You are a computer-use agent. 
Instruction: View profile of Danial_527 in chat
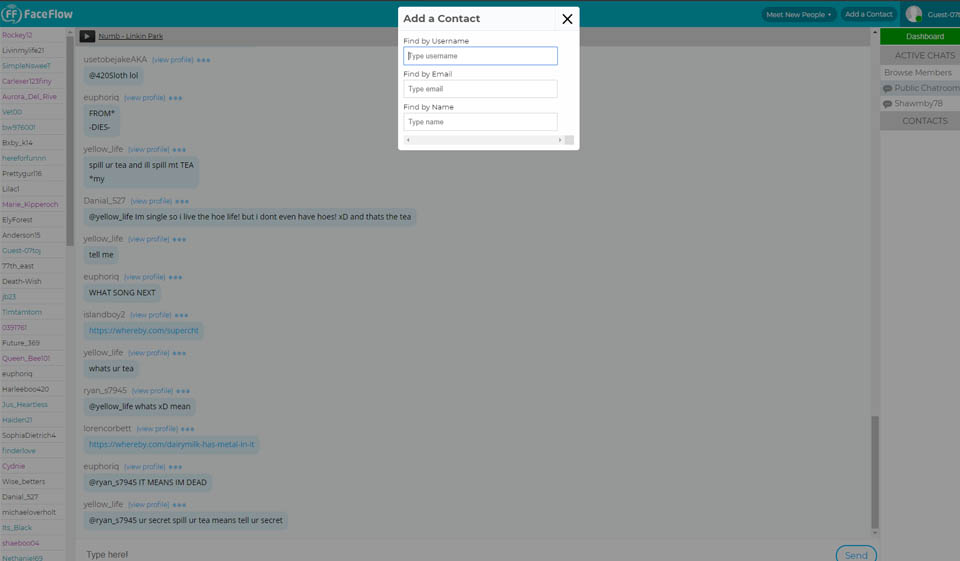coord(151,201)
